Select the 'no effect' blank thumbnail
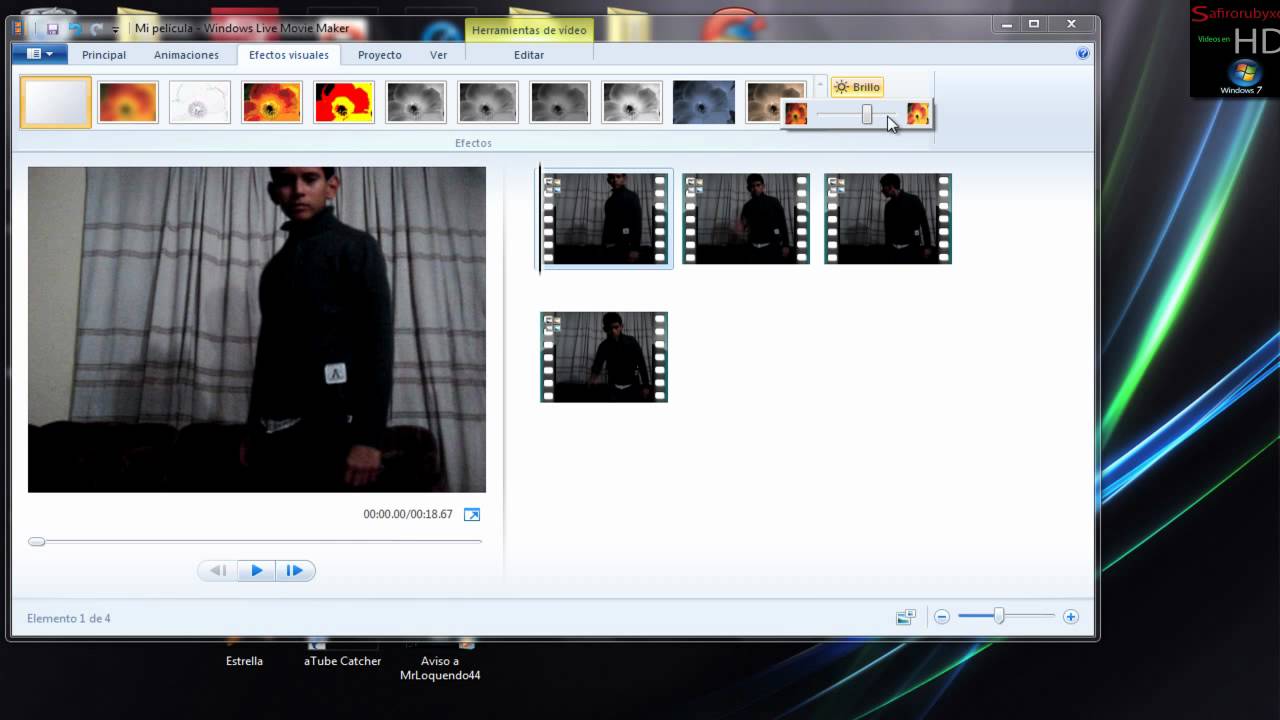This screenshot has height=720, width=1280. [56, 102]
